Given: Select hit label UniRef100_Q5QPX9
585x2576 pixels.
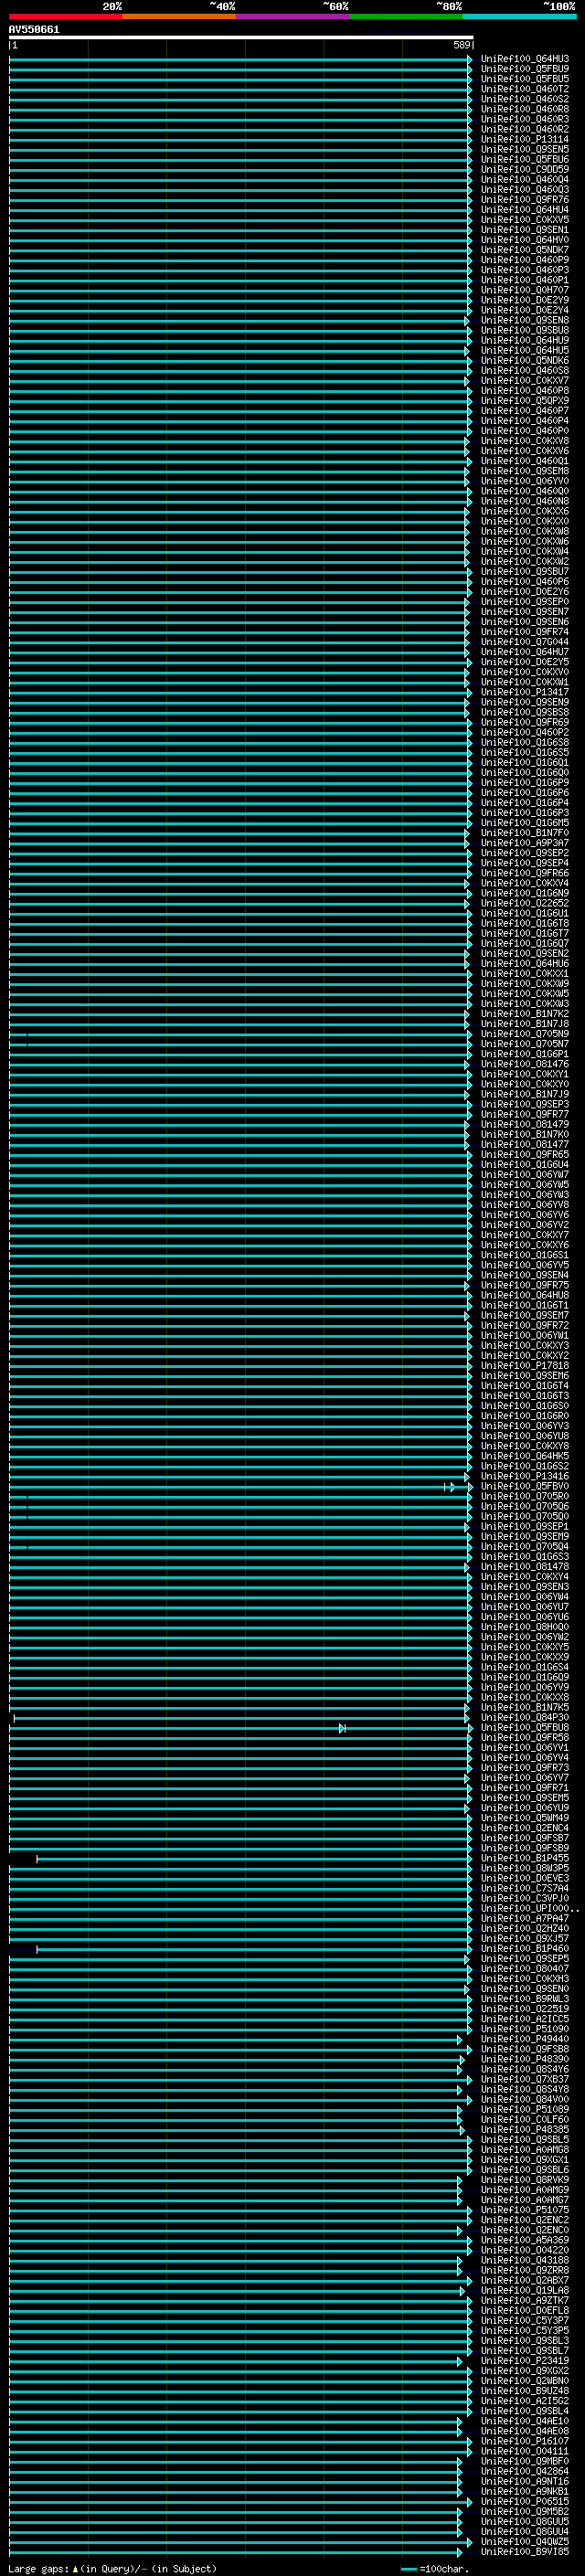Looking at the screenshot, I should pyautogui.click(x=525, y=401).
